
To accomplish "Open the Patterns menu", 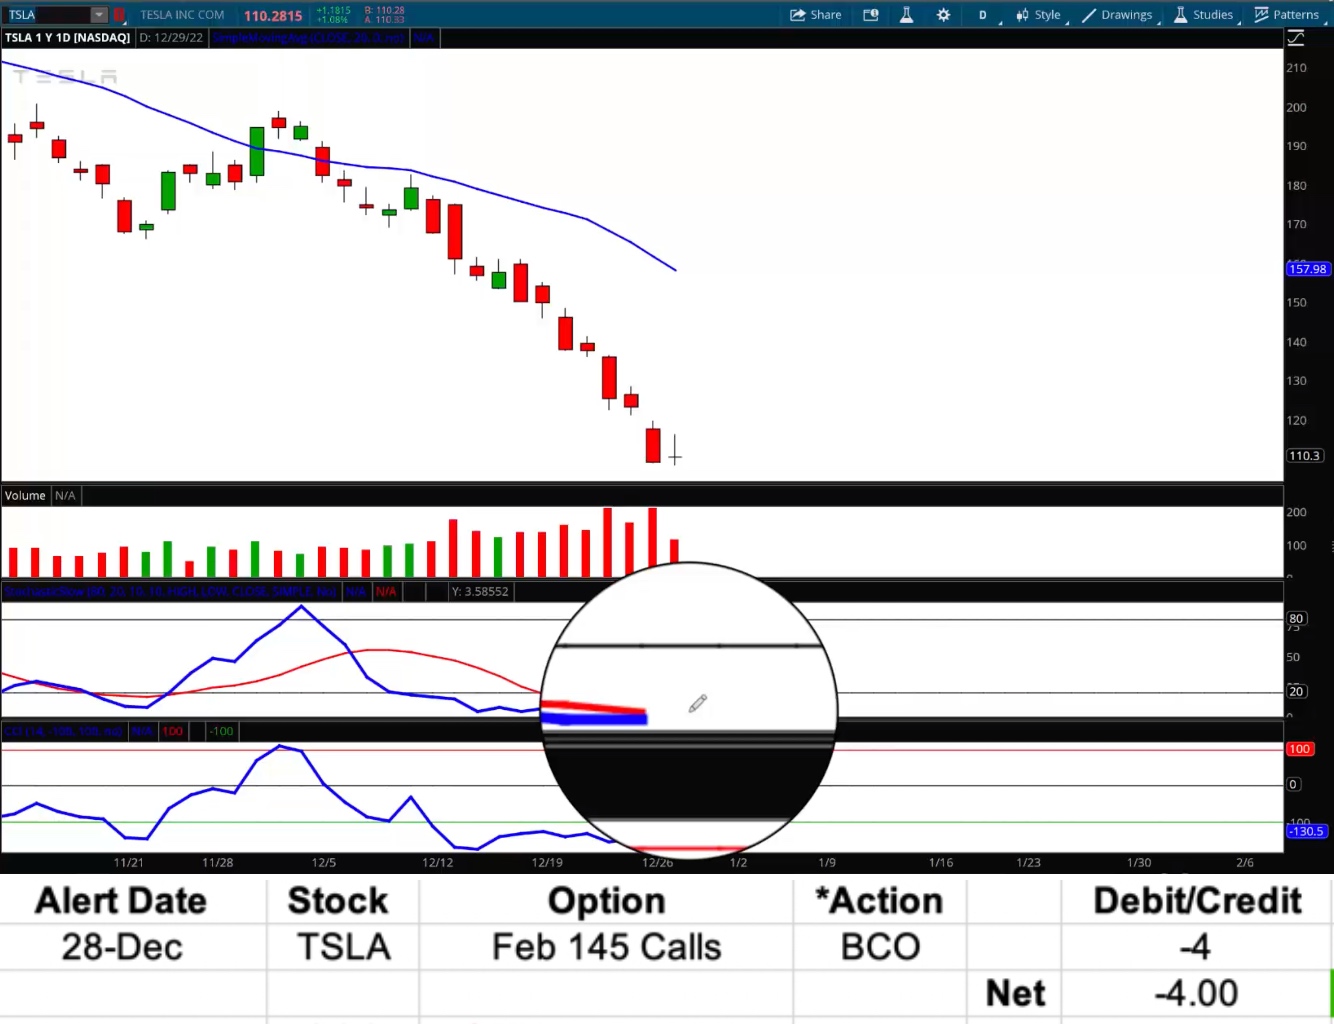I will point(1287,15).
